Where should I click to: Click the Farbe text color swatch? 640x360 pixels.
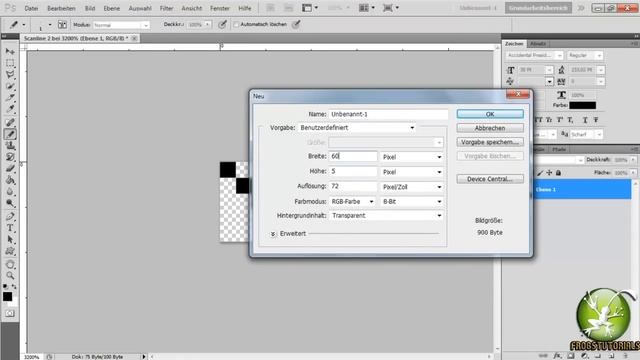(x=582, y=105)
